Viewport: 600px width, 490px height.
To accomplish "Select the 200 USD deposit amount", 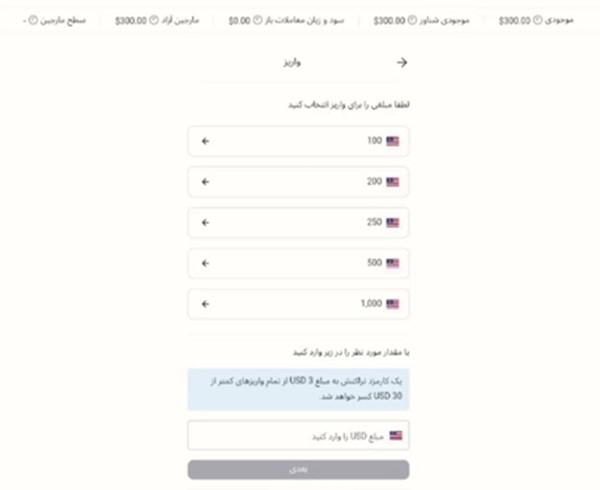I will (x=298, y=182).
